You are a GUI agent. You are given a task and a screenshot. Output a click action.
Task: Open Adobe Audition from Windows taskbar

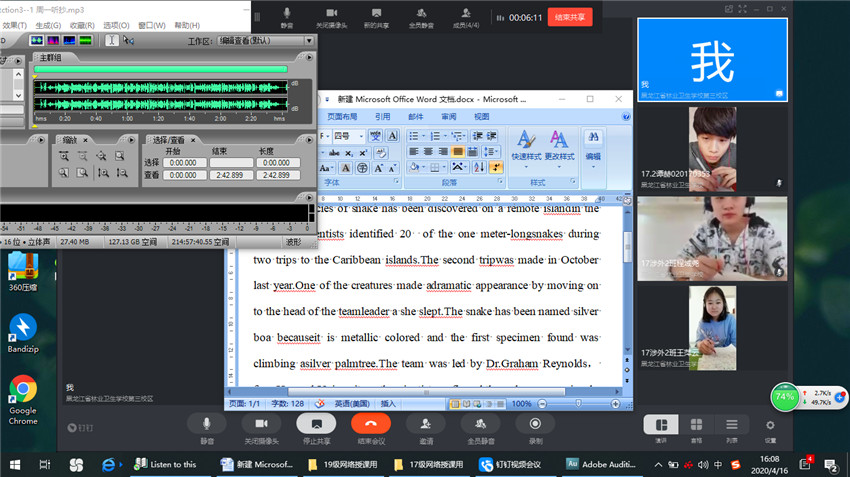[601, 465]
